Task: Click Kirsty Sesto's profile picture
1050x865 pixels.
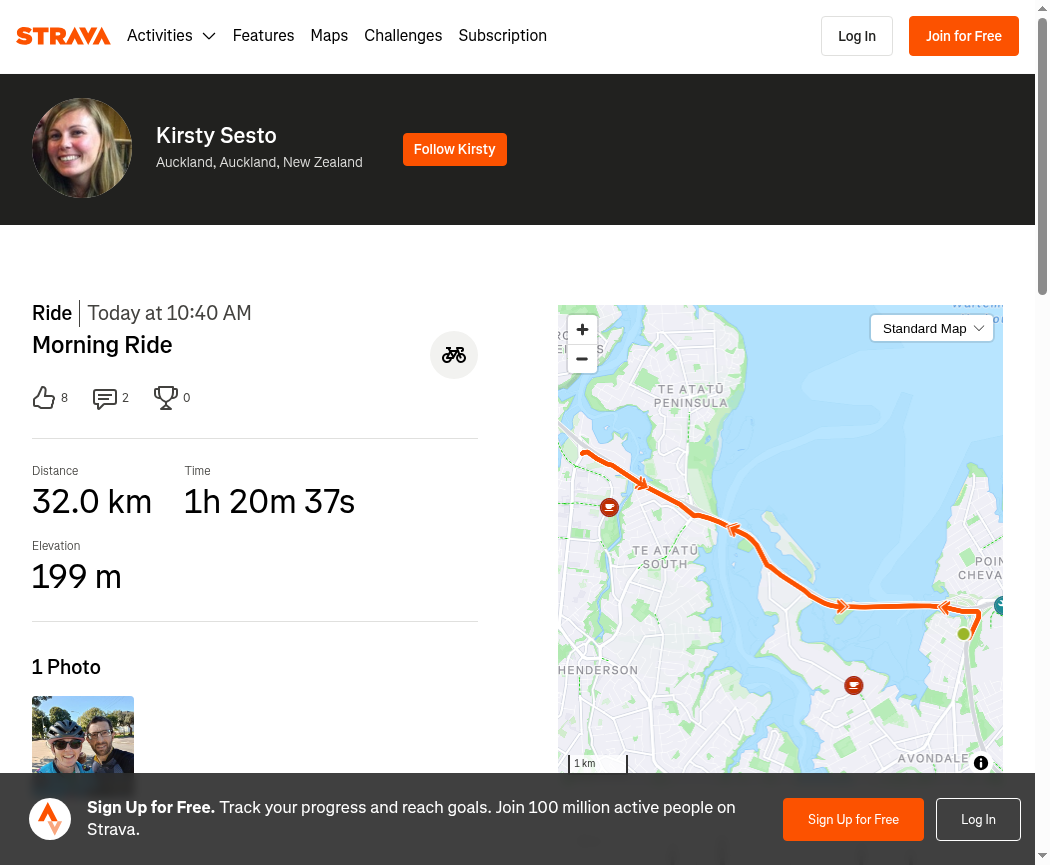Action: (x=82, y=148)
